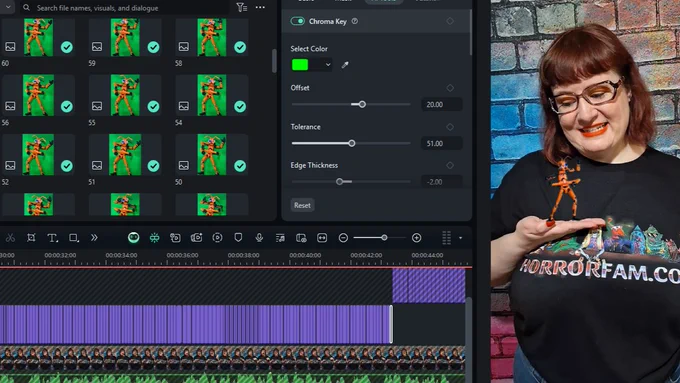Select media thumbnail 56
This screenshot has height=383, width=680.
coord(38,95)
